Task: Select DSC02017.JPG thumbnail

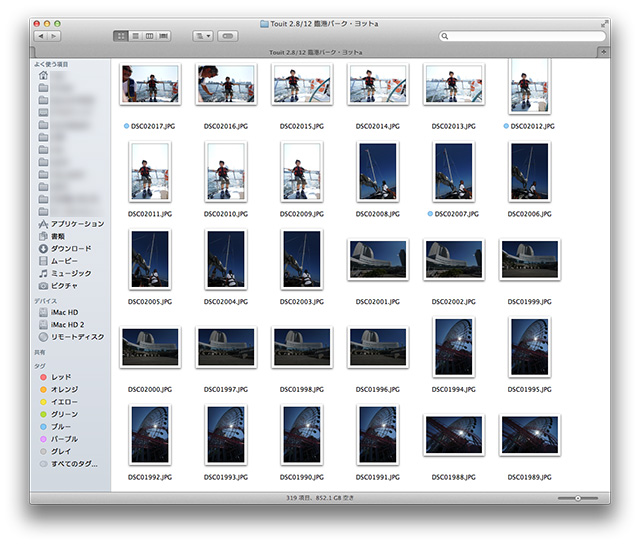Action: tap(150, 84)
